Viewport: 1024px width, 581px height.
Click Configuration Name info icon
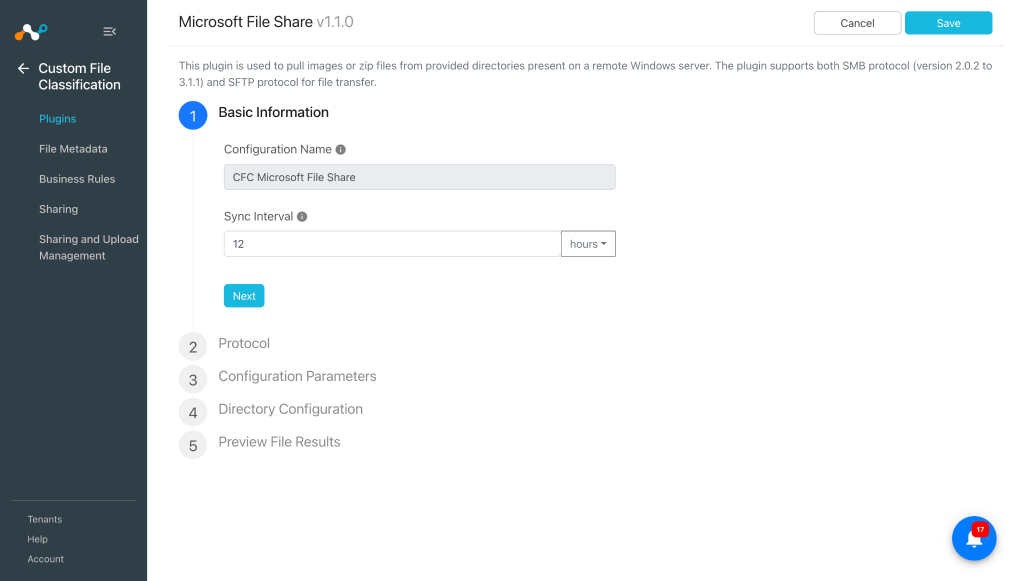(x=340, y=149)
